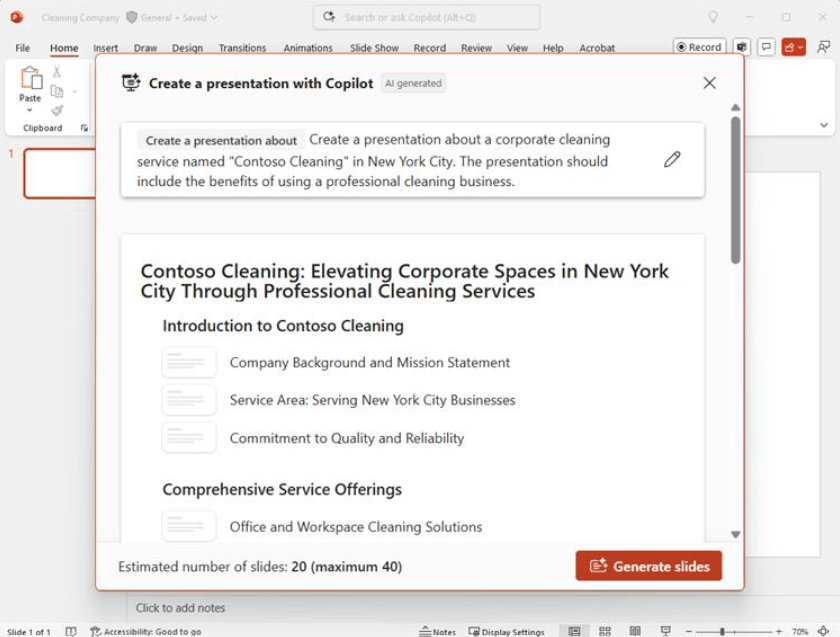The width and height of the screenshot is (840, 637).
Task: Close the Copilot presentation dialog
Action: tap(709, 83)
